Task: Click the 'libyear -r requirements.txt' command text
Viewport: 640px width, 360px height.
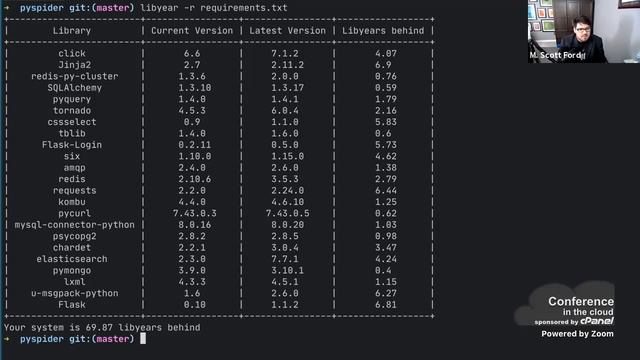Action: pyautogui.click(x=214, y=8)
